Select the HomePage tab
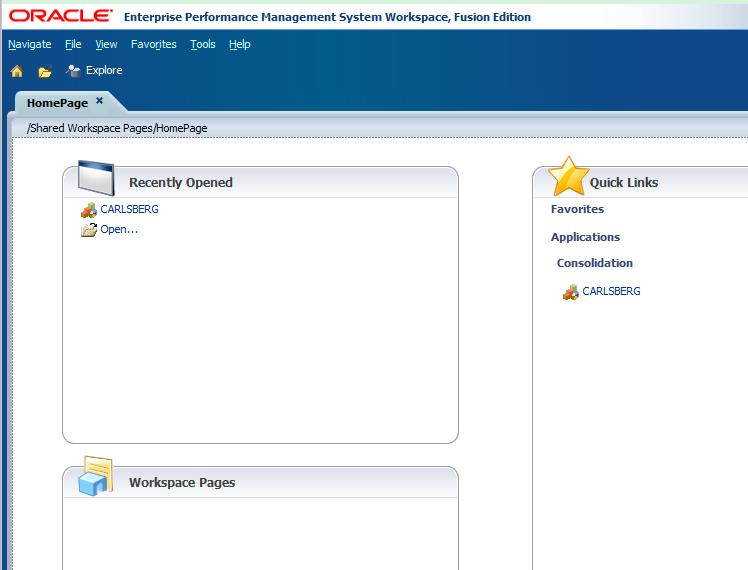Image resolution: width=748 pixels, height=570 pixels. tap(57, 103)
